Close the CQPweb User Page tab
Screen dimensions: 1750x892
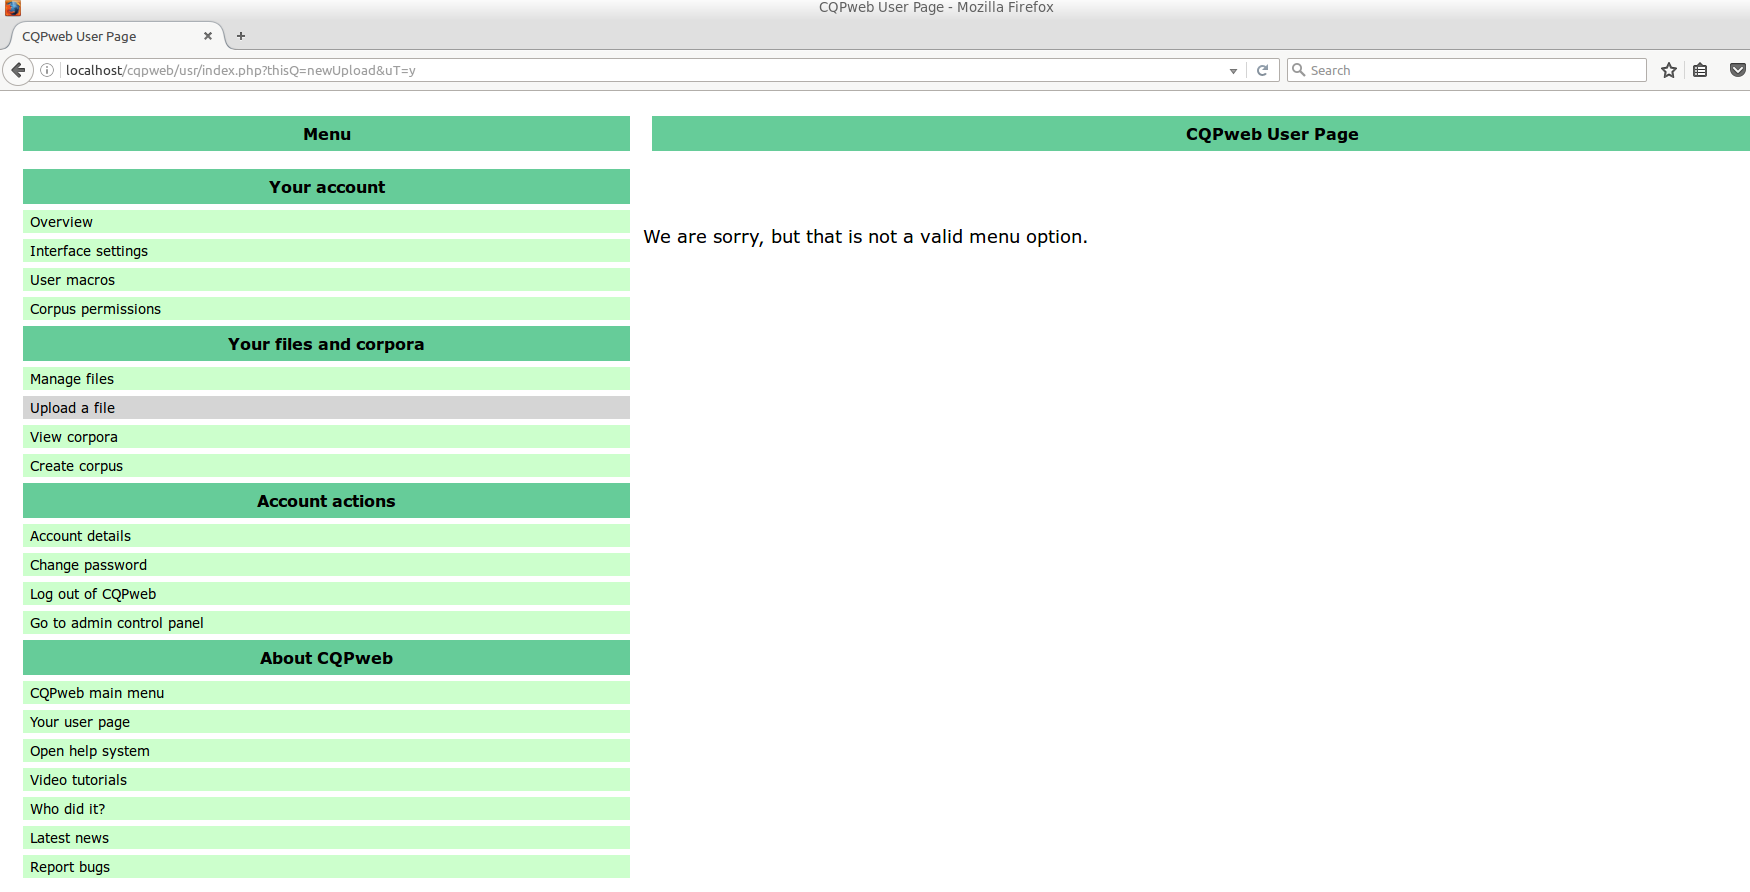click(208, 36)
